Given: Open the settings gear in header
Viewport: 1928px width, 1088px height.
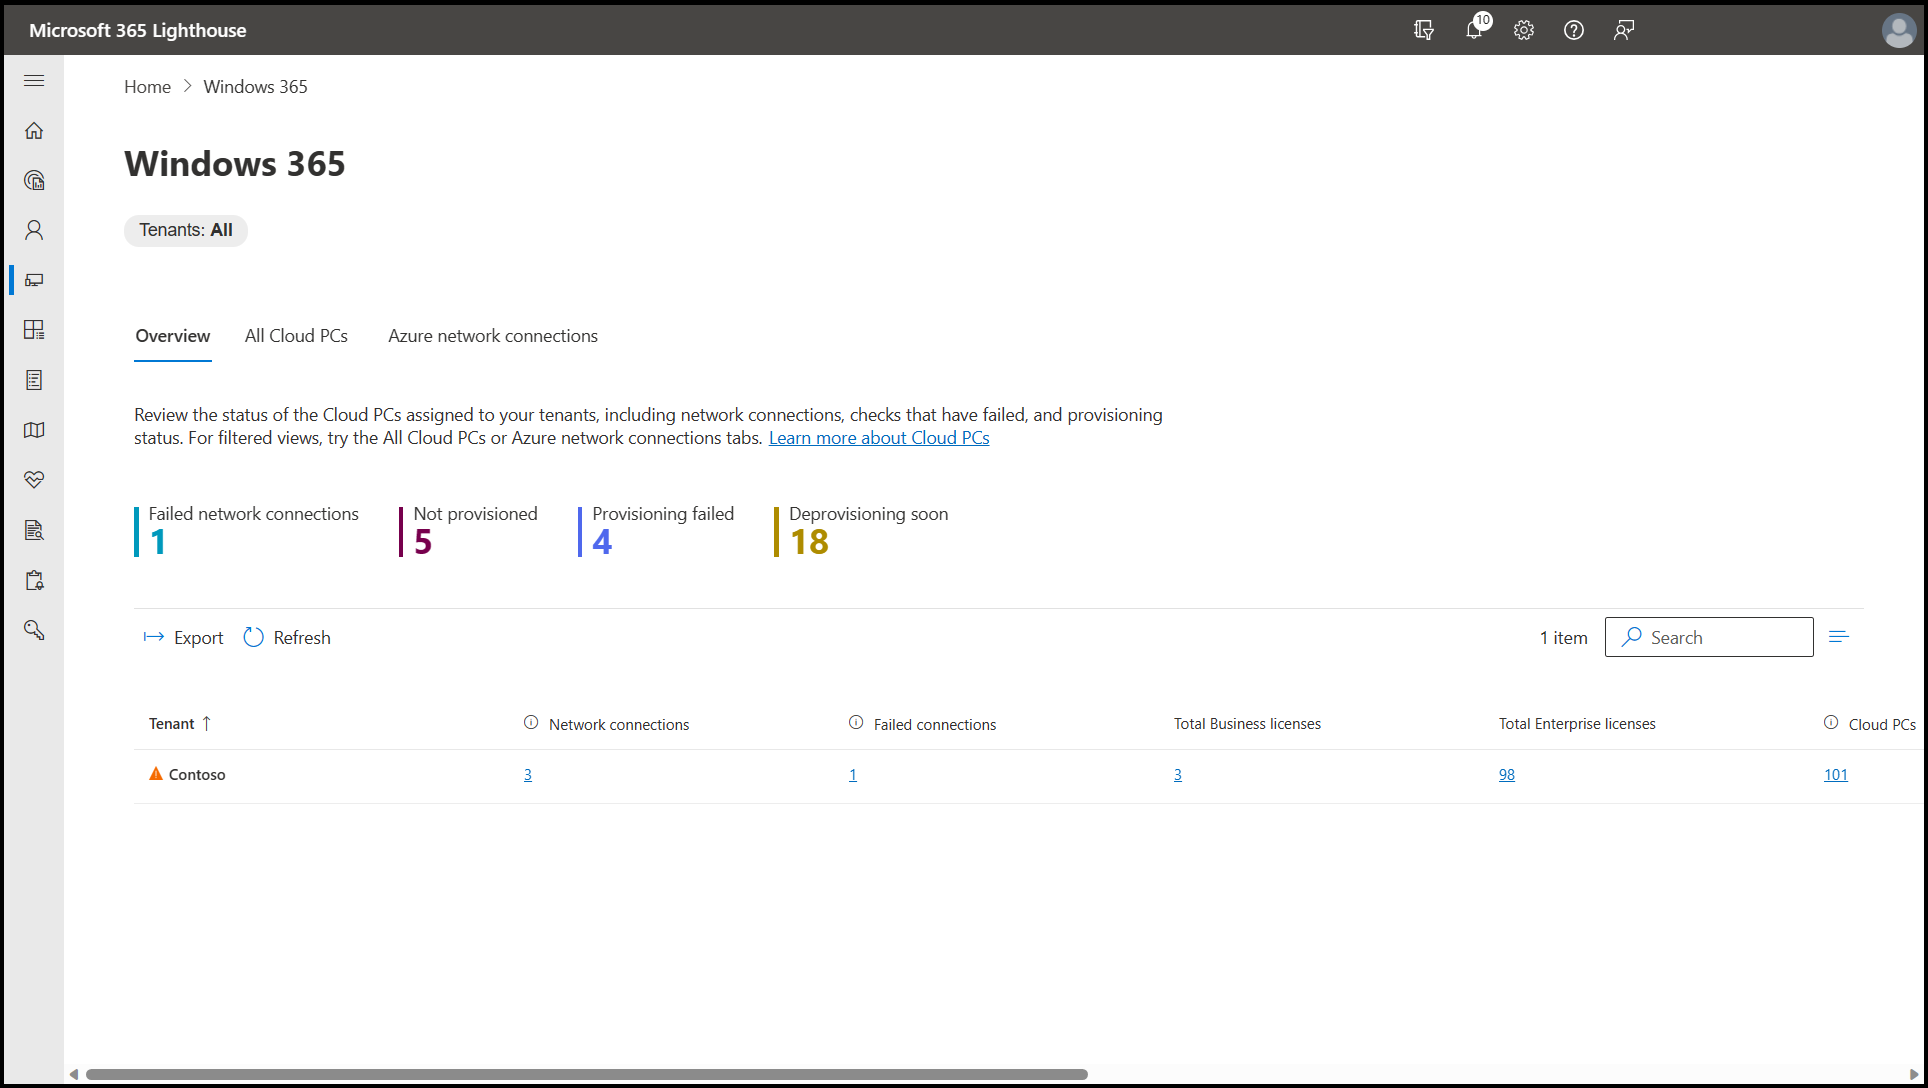Looking at the screenshot, I should (x=1524, y=30).
